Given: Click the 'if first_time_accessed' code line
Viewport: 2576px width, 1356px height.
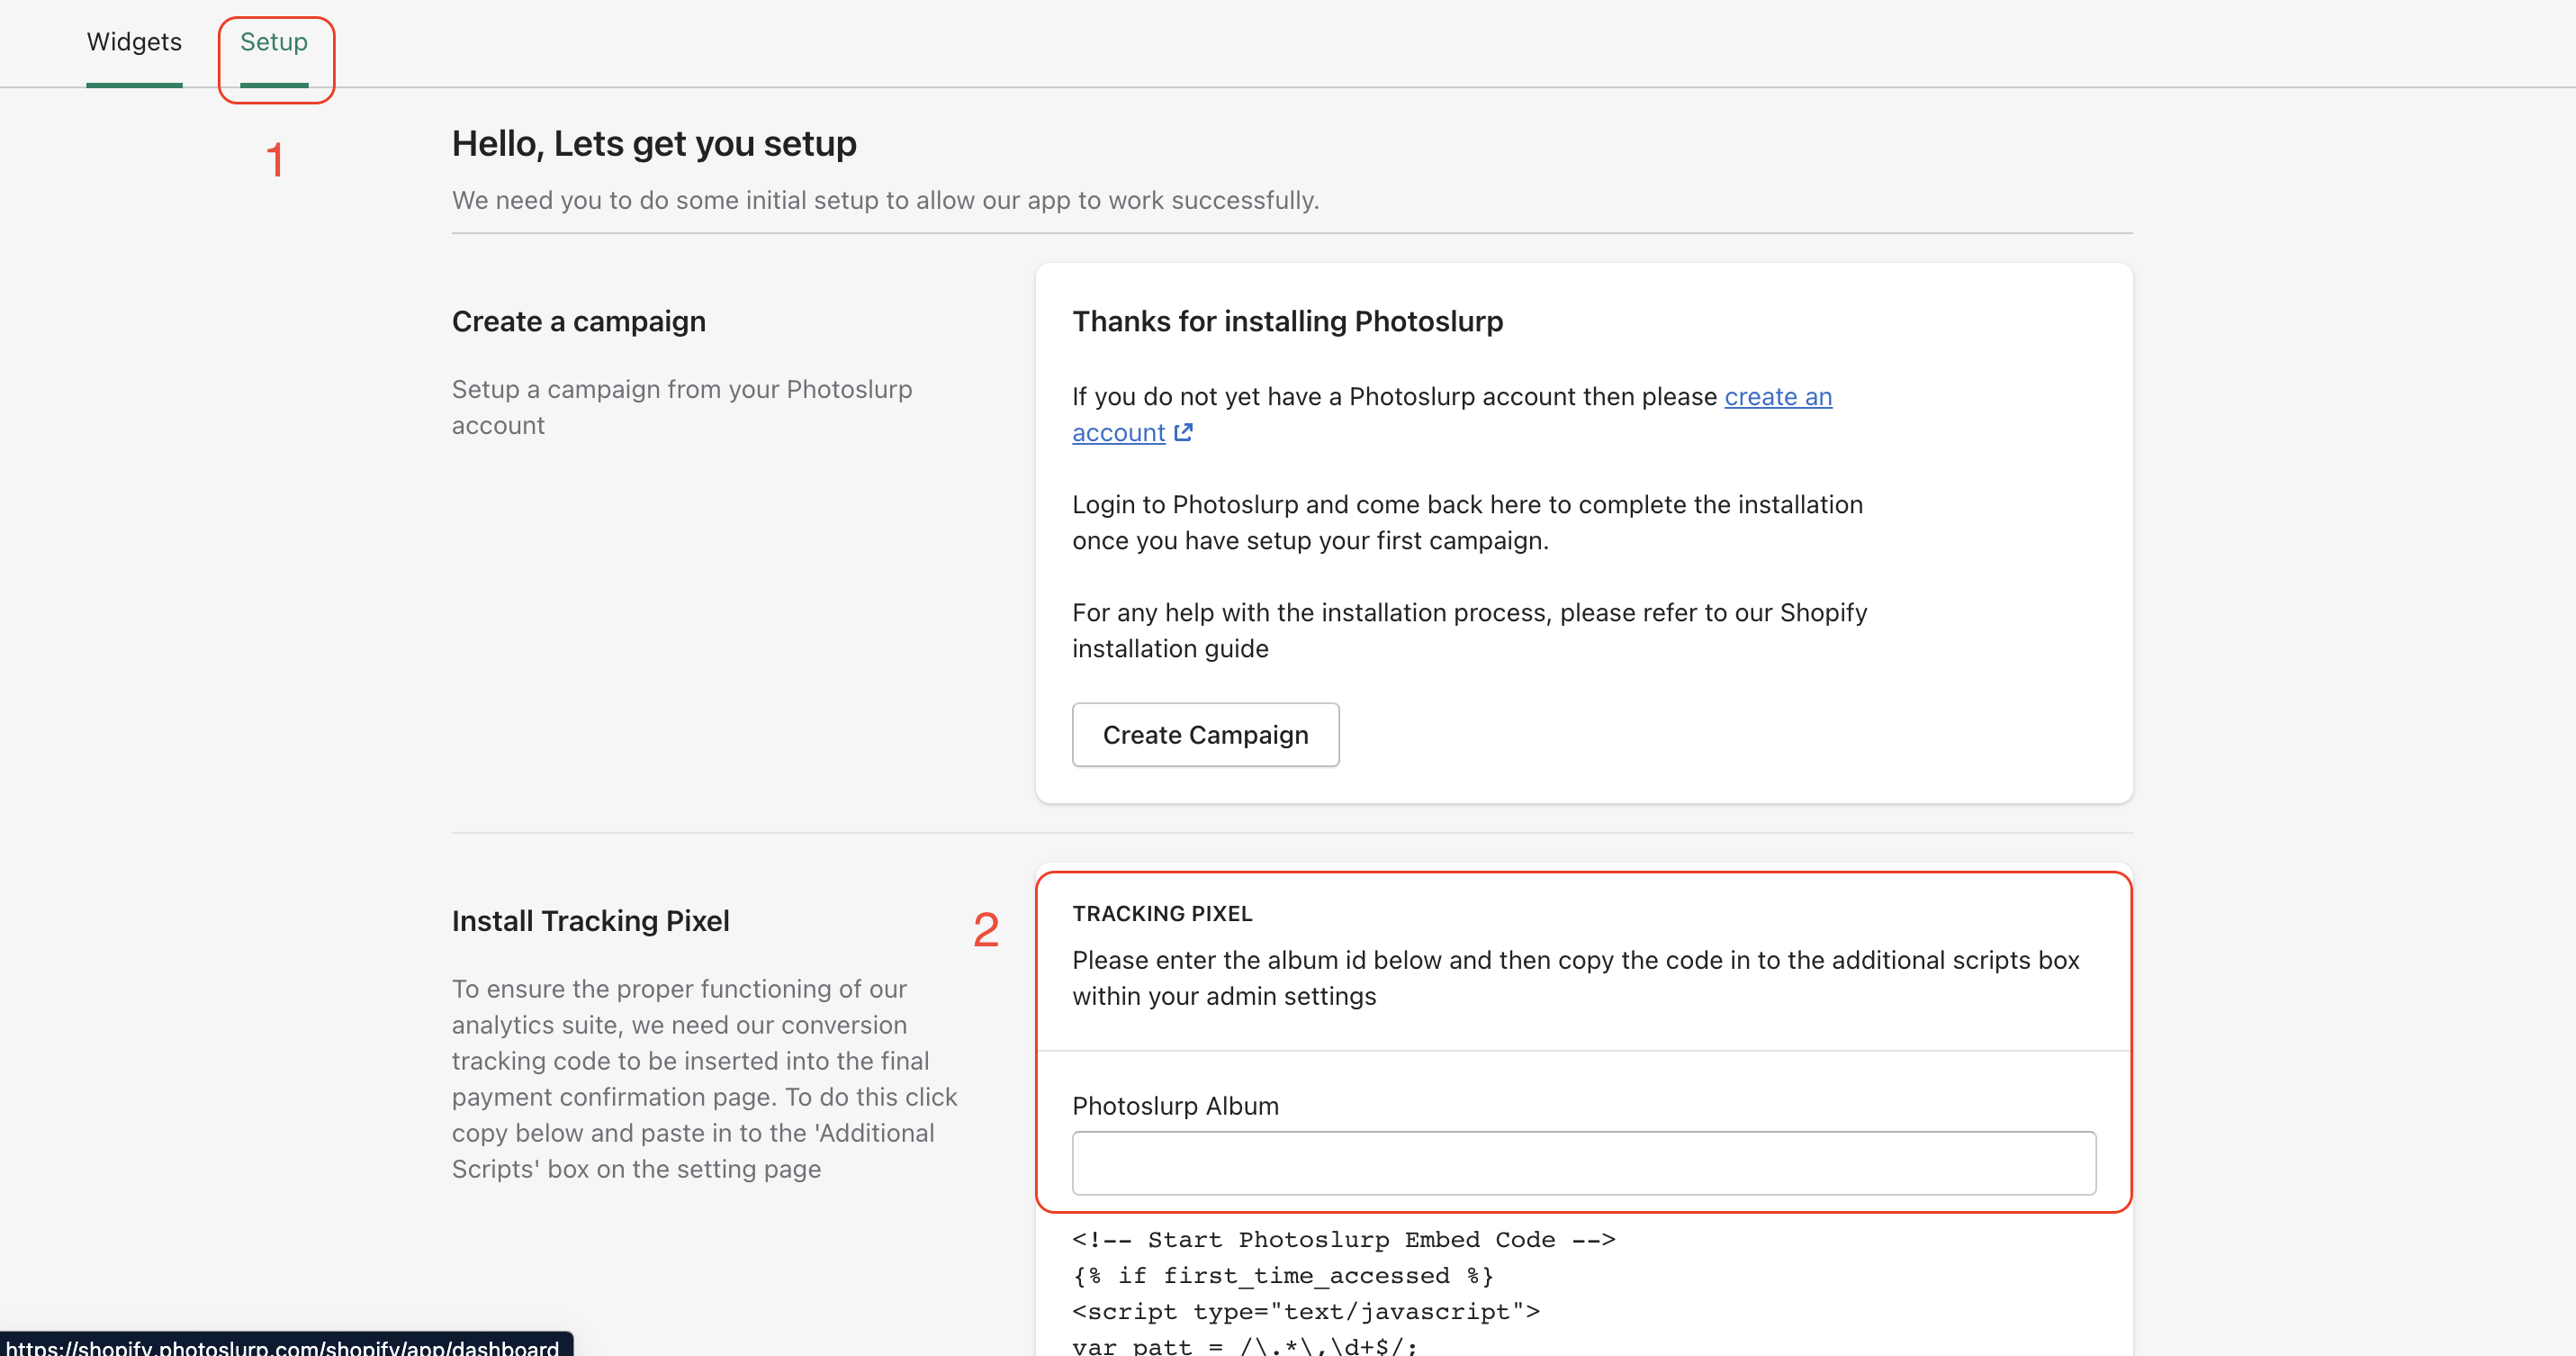Looking at the screenshot, I should pyautogui.click(x=1283, y=1276).
